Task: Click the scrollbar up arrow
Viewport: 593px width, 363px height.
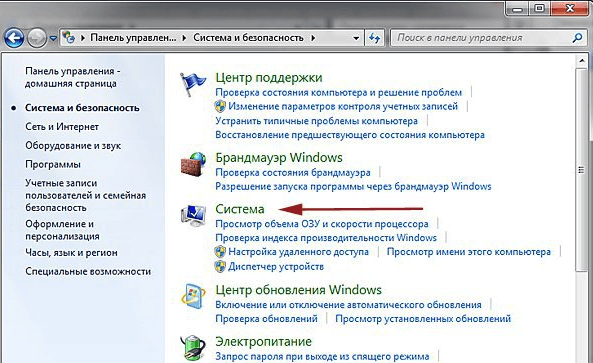Action: tap(582, 61)
